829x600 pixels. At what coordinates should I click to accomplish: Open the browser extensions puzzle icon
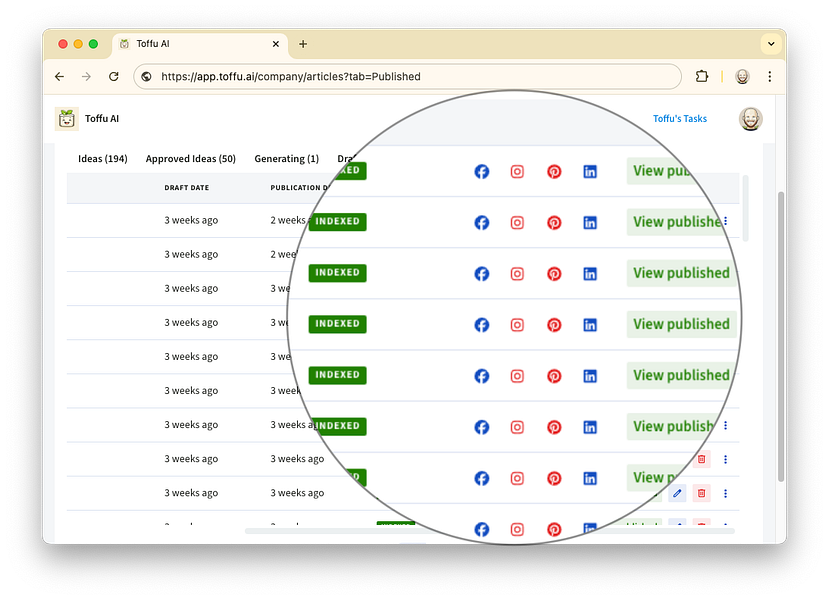click(x=702, y=77)
